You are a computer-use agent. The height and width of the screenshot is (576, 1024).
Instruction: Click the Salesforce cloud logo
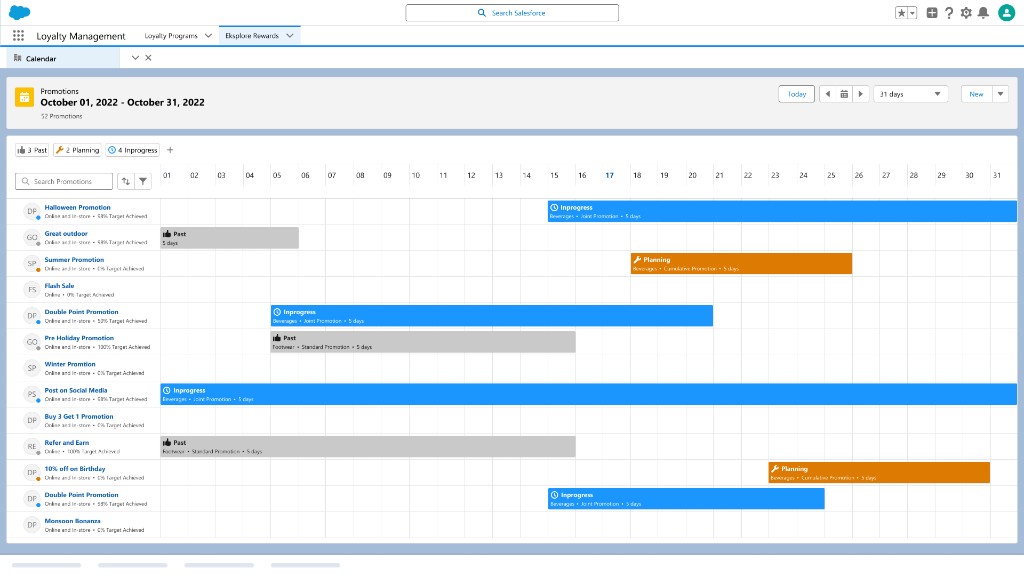(x=20, y=12)
